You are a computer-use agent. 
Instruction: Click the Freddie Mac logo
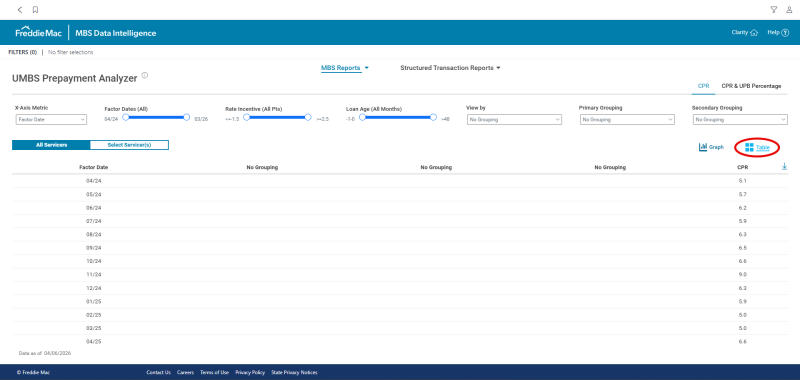tap(39, 33)
